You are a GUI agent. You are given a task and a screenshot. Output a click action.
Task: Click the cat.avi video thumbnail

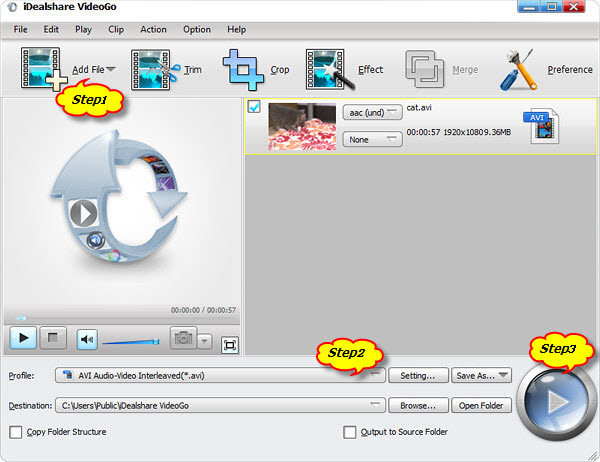point(302,126)
